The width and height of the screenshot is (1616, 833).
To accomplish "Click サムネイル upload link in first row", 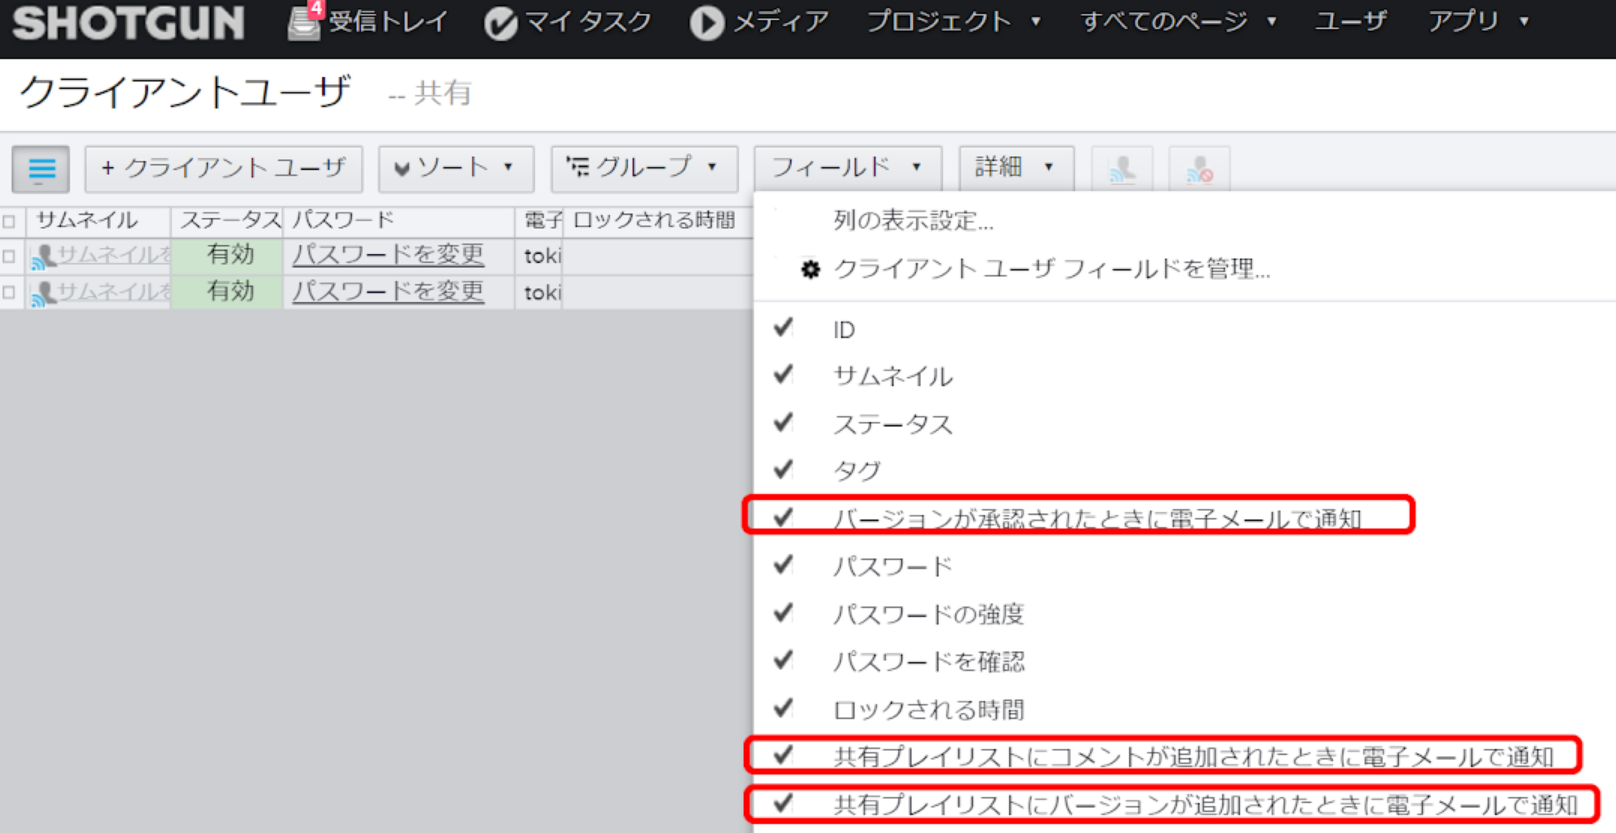I will (114, 255).
